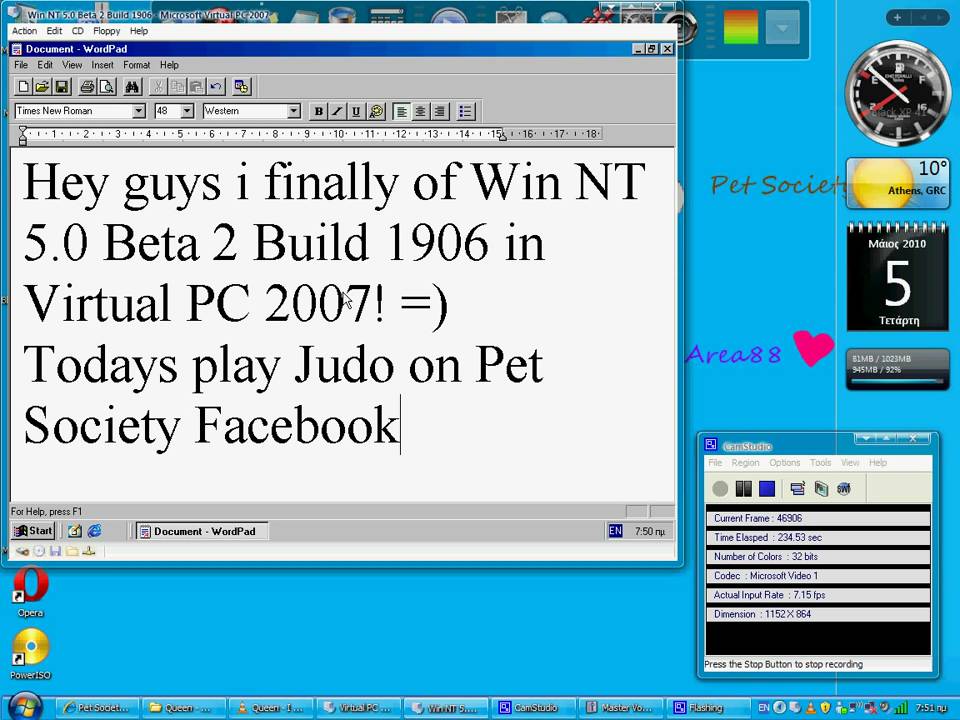
Task: Open WordPad File menu
Action: coord(21,65)
